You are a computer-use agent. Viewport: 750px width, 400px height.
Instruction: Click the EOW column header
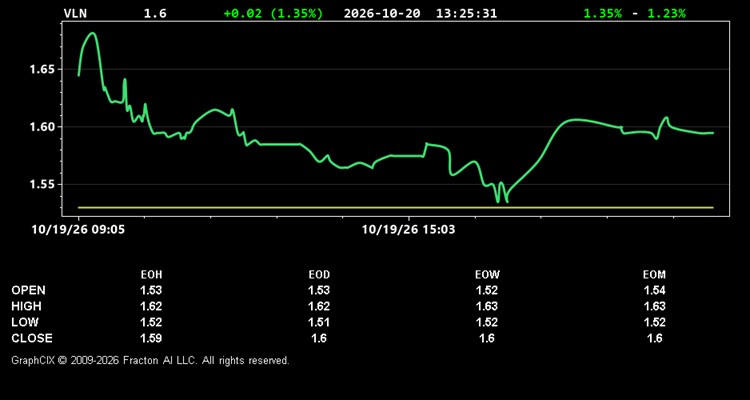point(487,275)
